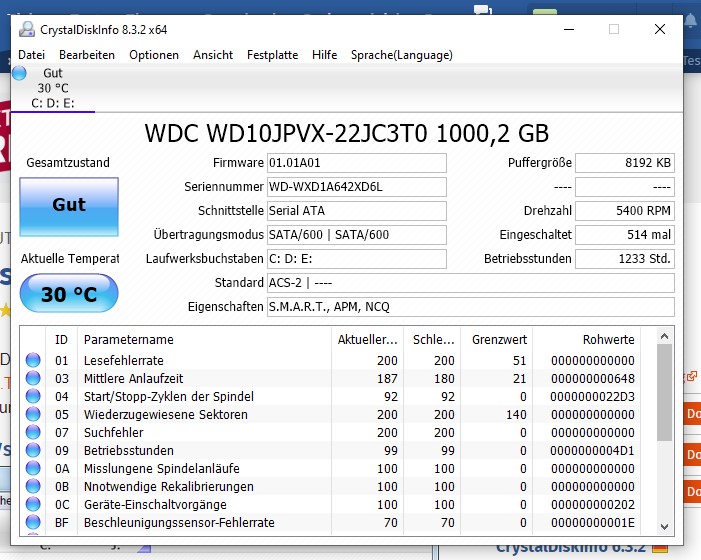The width and height of the screenshot is (701, 560).
Task: Click the Grenzwert value 140
Action: click(x=516, y=414)
